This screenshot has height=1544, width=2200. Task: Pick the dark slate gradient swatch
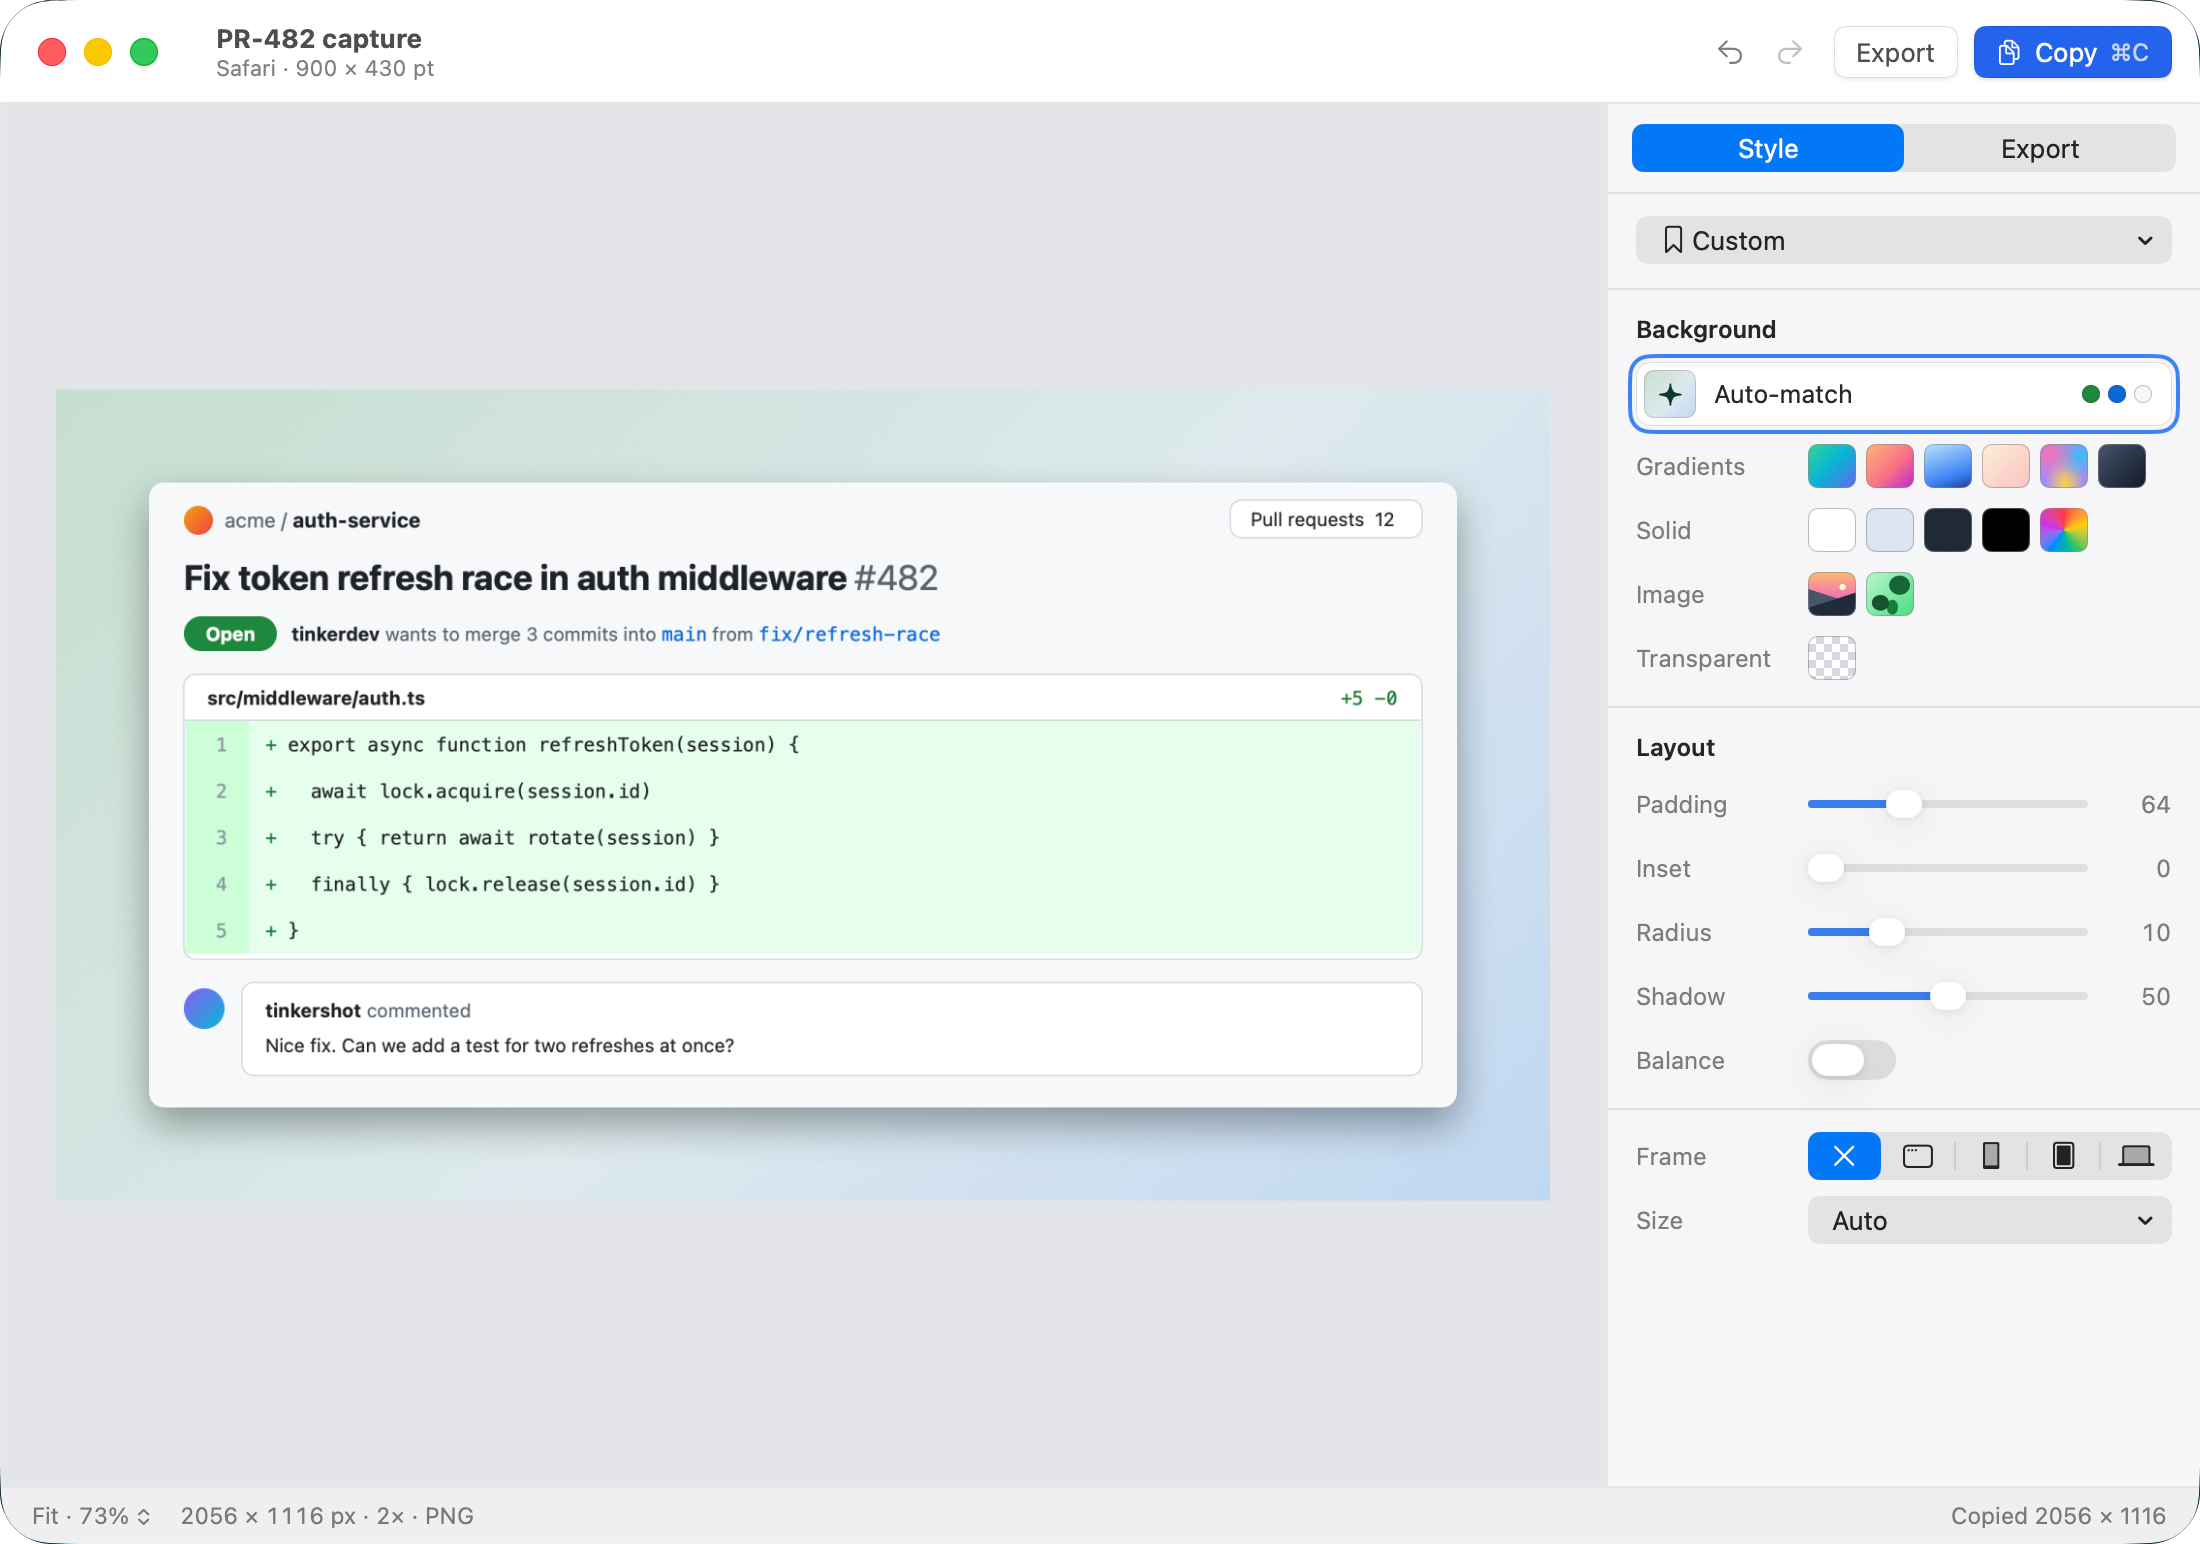click(2122, 466)
